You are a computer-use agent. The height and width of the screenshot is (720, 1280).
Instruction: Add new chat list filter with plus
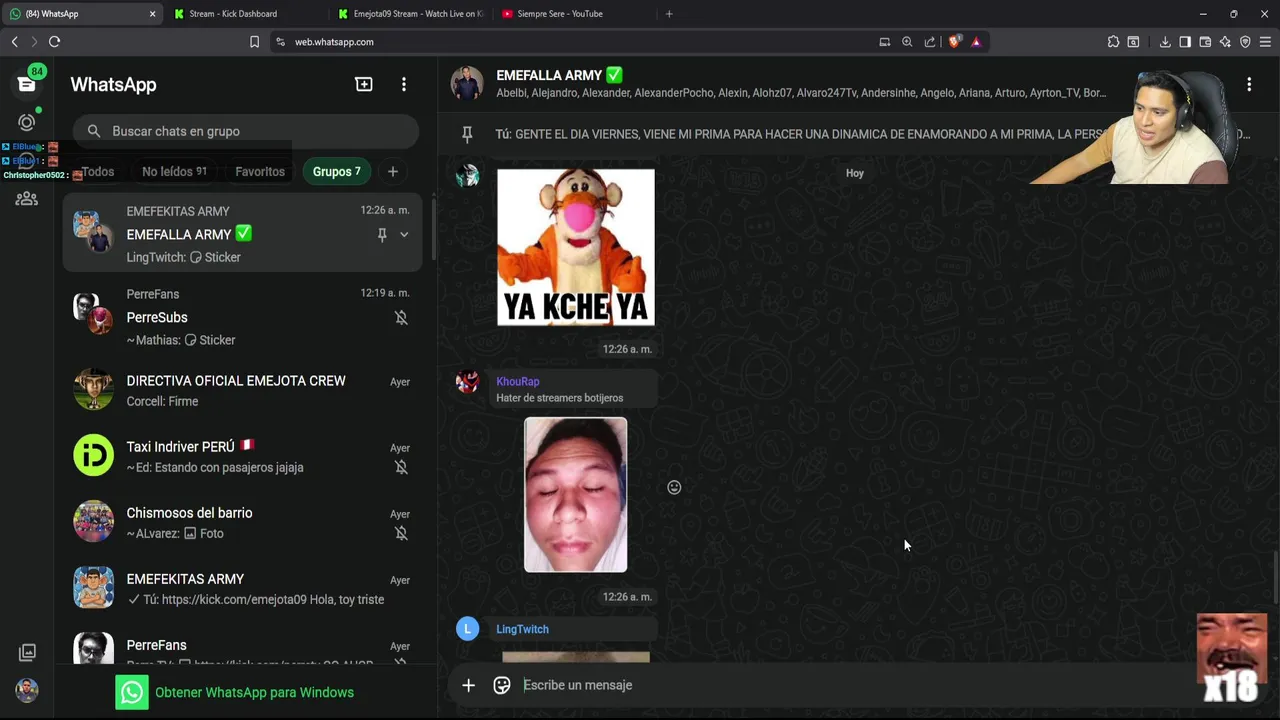click(x=393, y=172)
